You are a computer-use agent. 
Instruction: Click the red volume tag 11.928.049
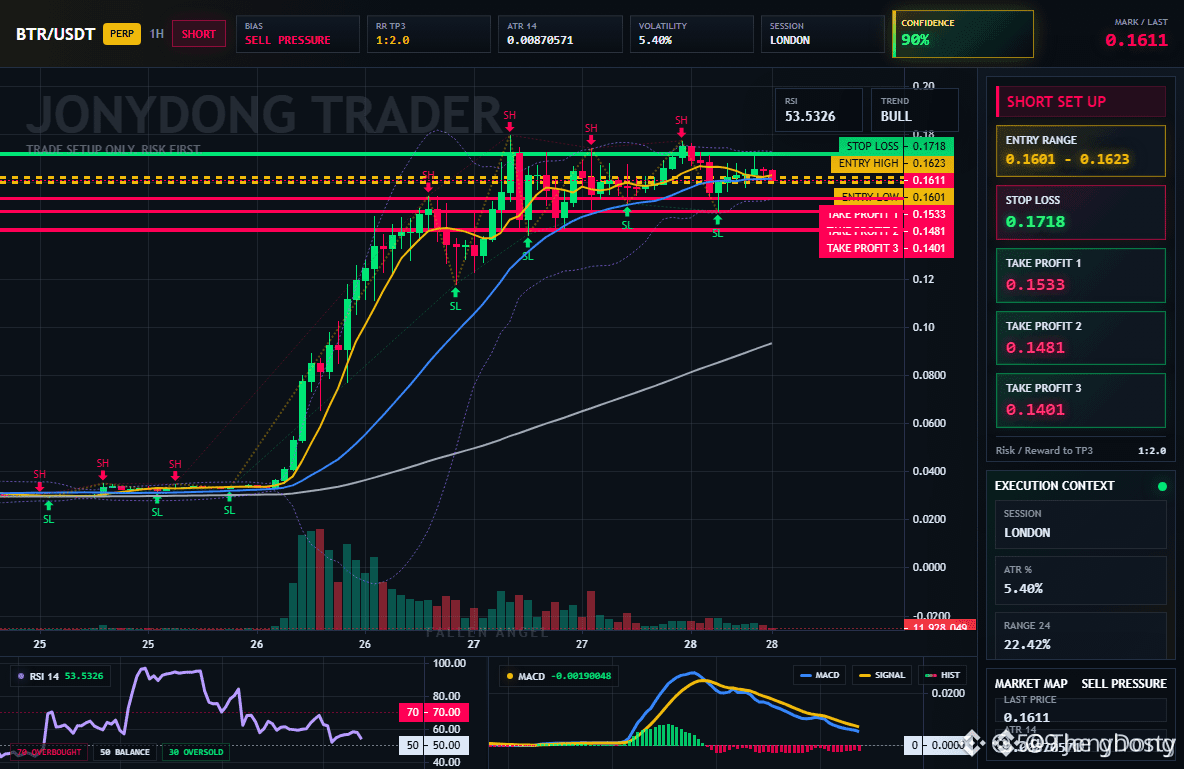pyautogui.click(x=939, y=625)
